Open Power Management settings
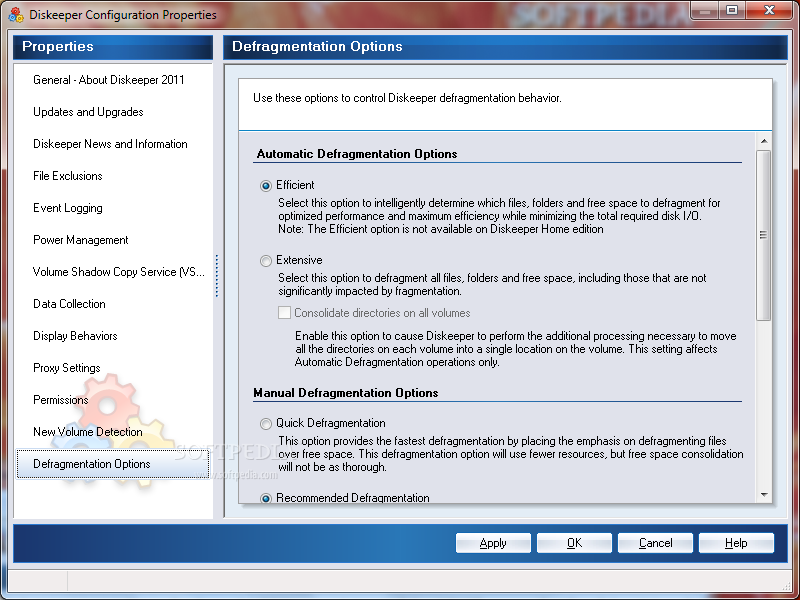Viewport: 800px width, 600px height. [x=81, y=240]
